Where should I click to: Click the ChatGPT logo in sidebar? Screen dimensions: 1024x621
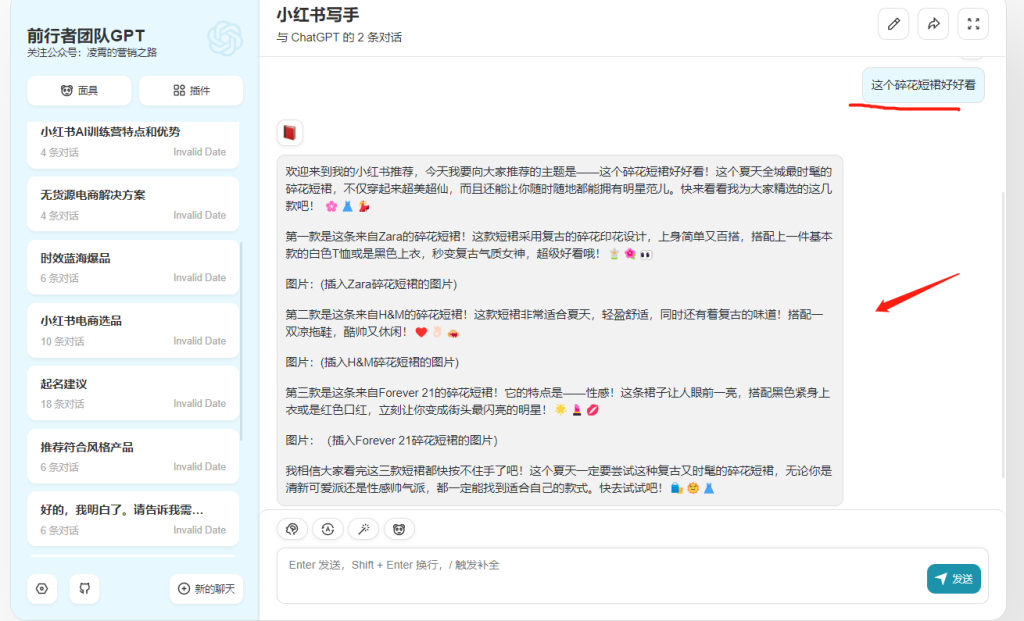(x=224, y=38)
